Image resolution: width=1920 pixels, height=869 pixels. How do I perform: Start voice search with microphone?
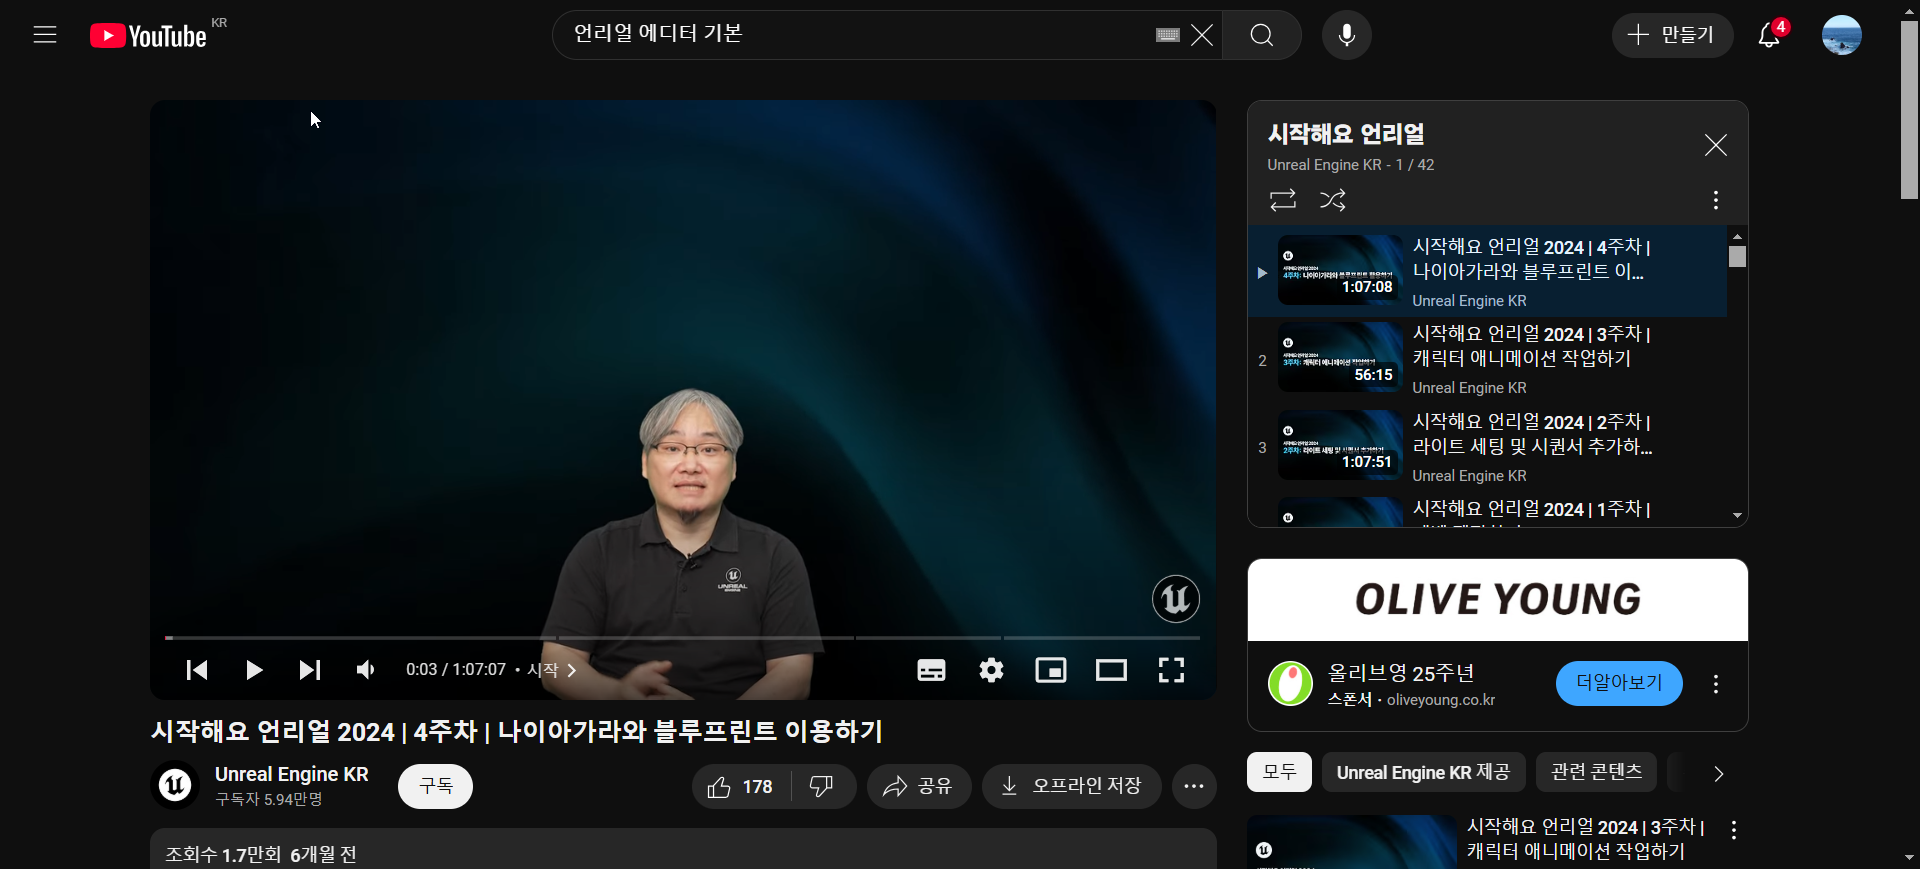[x=1347, y=35]
